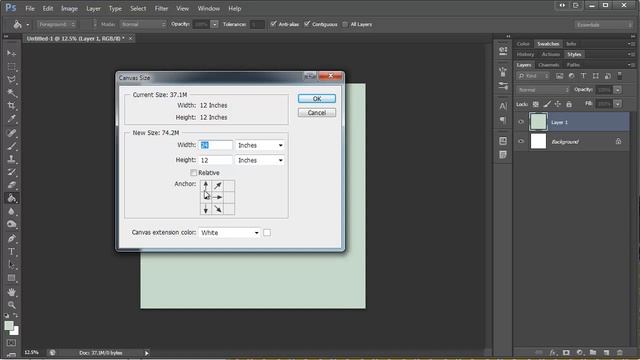
Task: Select the Eyedropper tool
Action: point(11,119)
